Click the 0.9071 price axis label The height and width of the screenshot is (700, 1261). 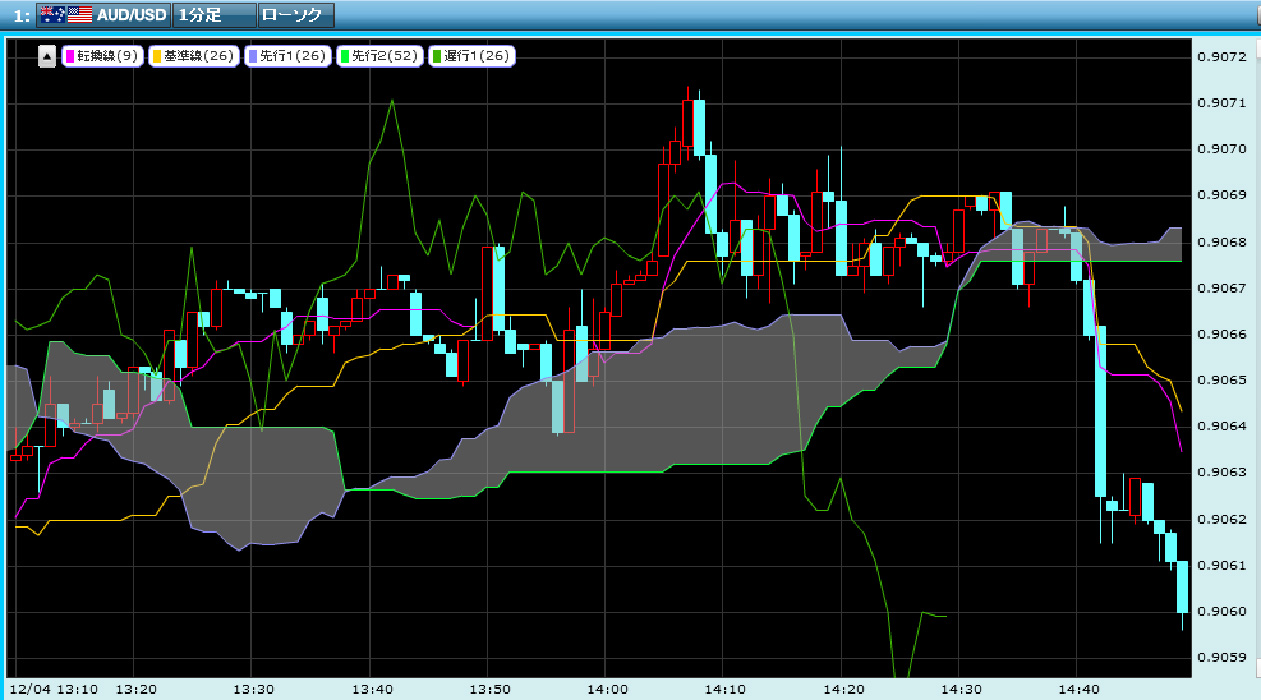coord(1222,103)
